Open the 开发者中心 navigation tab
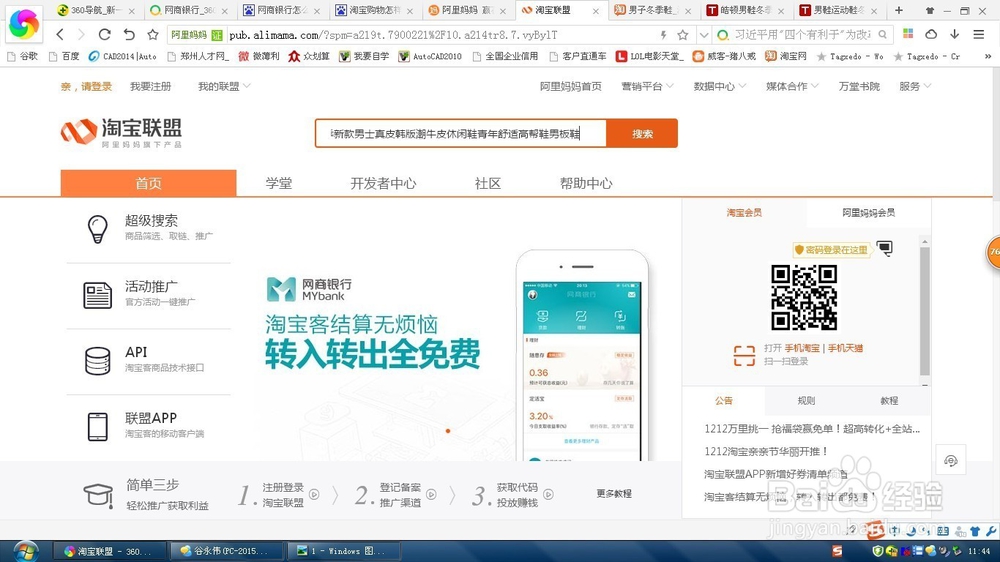1000x562 pixels. [383, 183]
